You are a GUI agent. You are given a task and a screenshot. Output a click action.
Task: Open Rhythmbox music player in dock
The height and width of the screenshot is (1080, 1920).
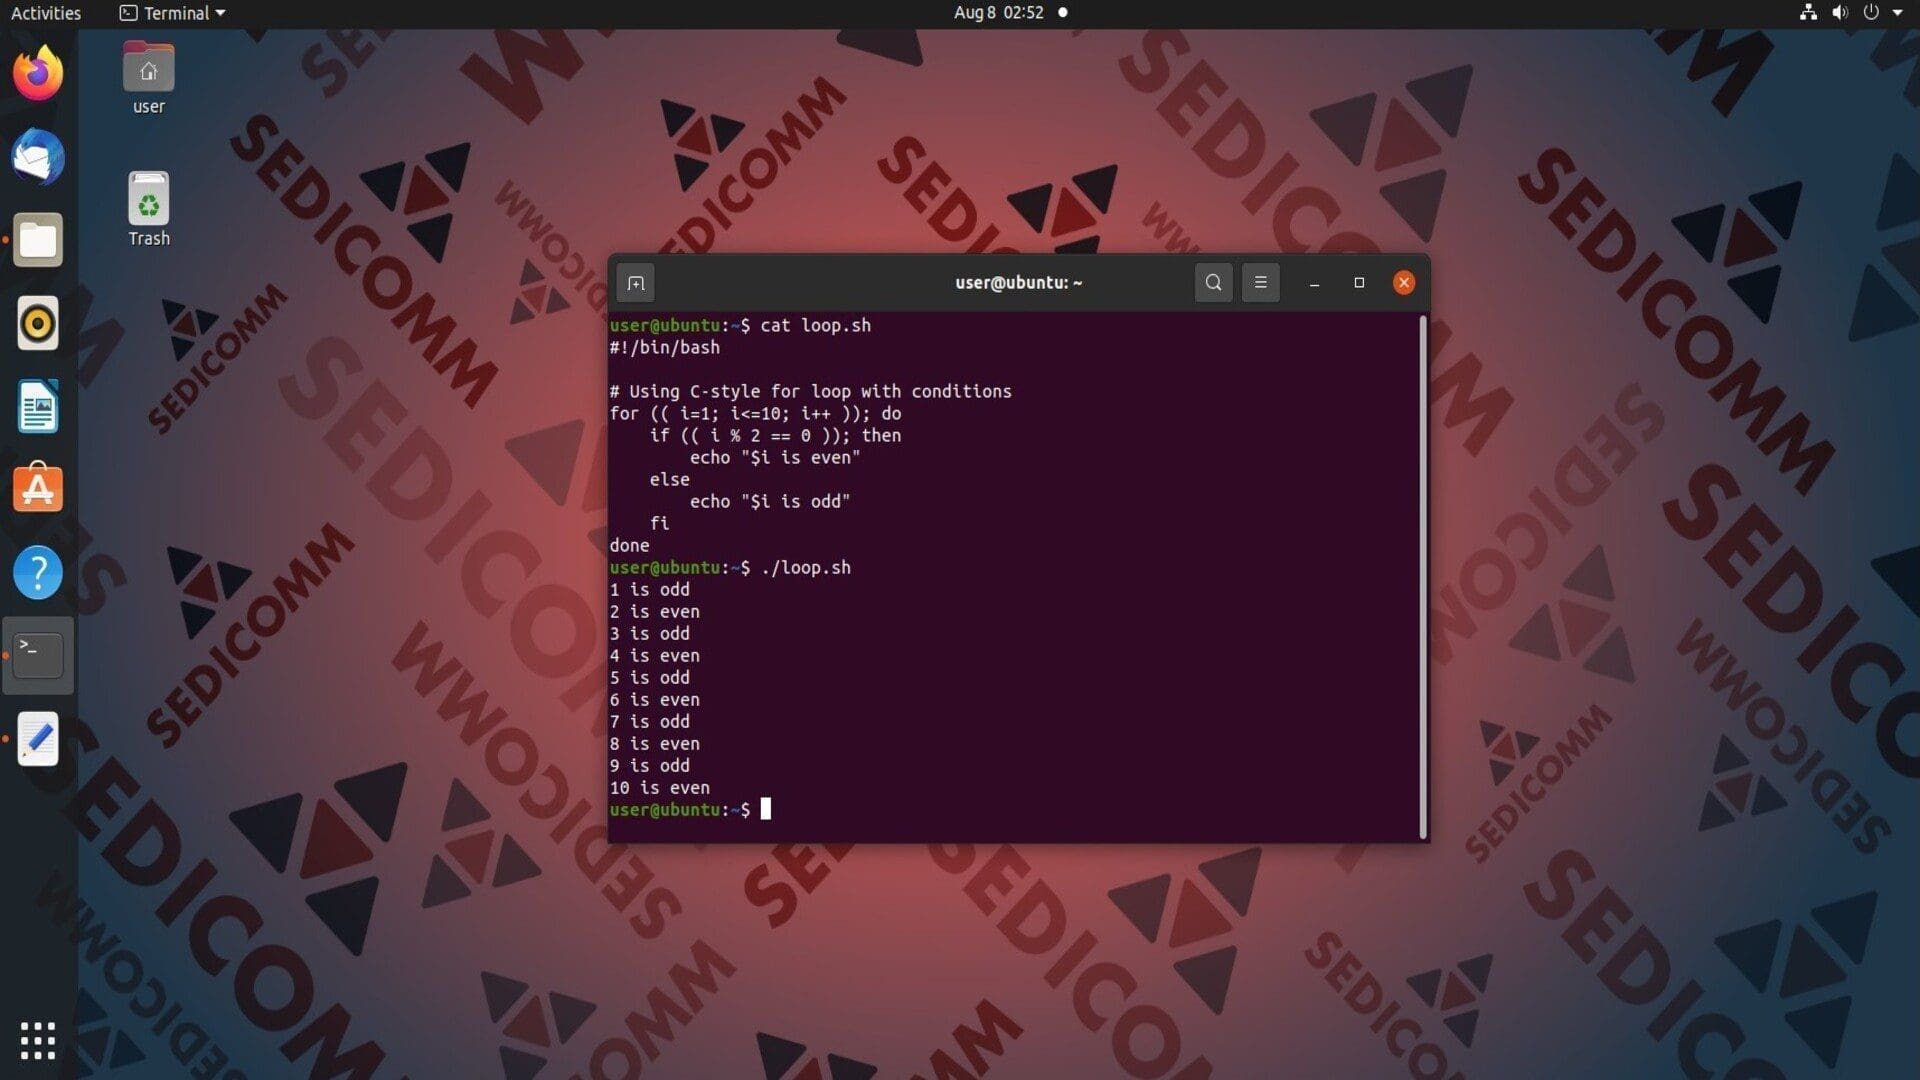pos(38,323)
